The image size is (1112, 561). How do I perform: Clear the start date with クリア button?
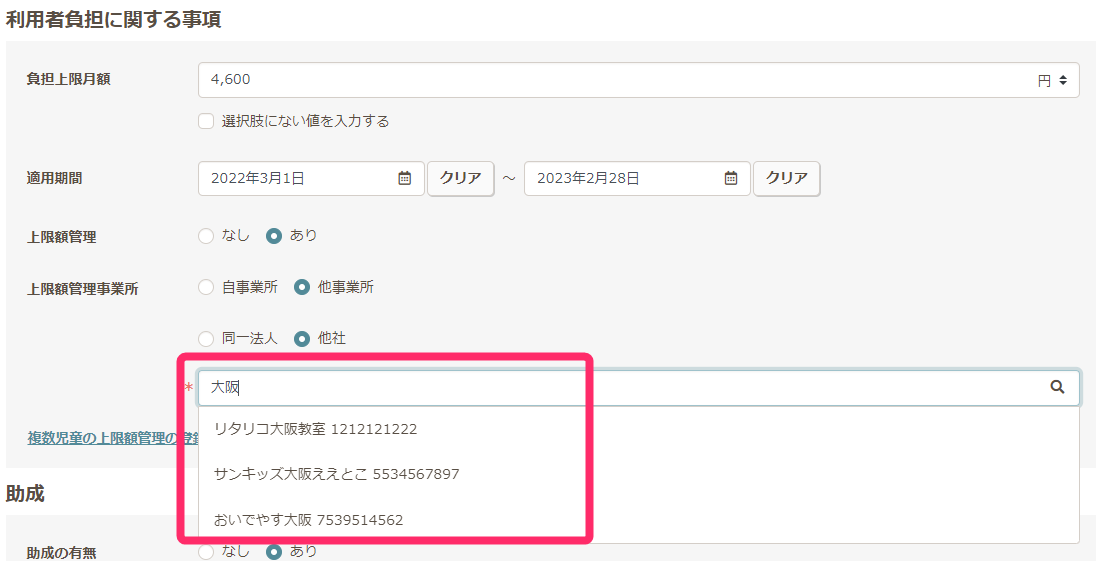461,178
